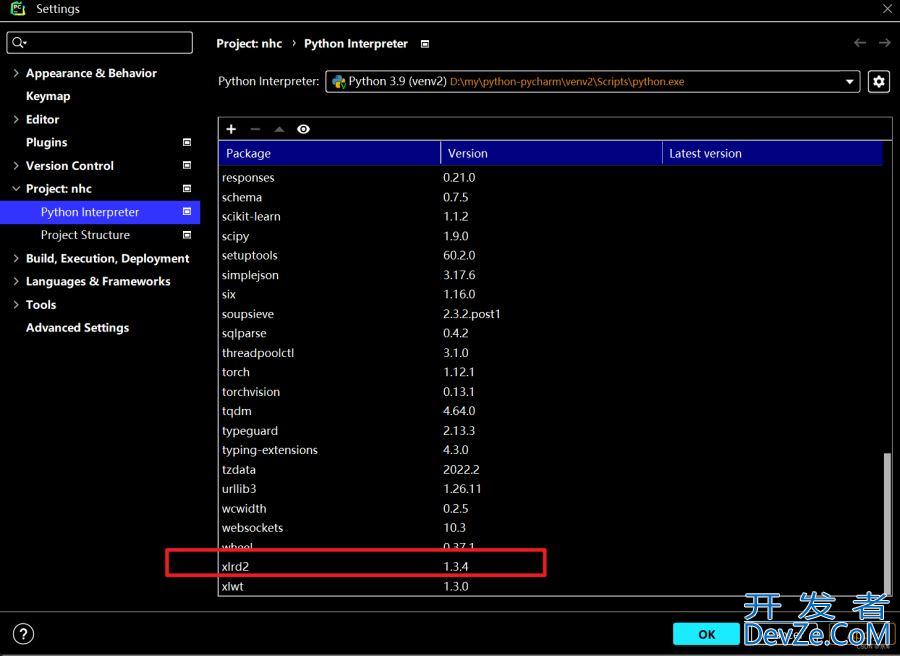The height and width of the screenshot is (656, 900).
Task: Sort by Version column header
Action: tap(551, 153)
